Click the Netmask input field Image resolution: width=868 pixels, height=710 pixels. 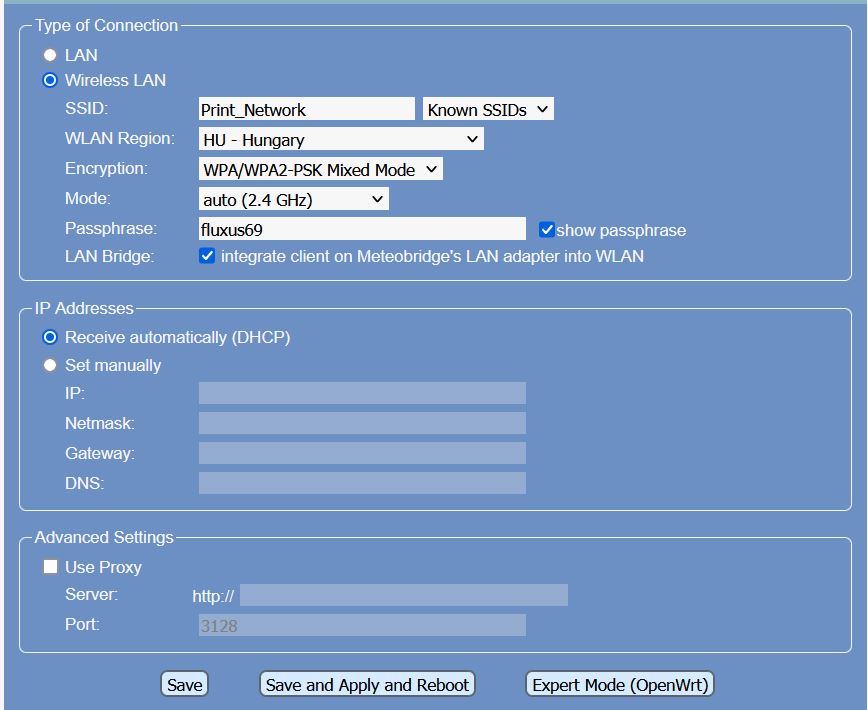[362, 423]
